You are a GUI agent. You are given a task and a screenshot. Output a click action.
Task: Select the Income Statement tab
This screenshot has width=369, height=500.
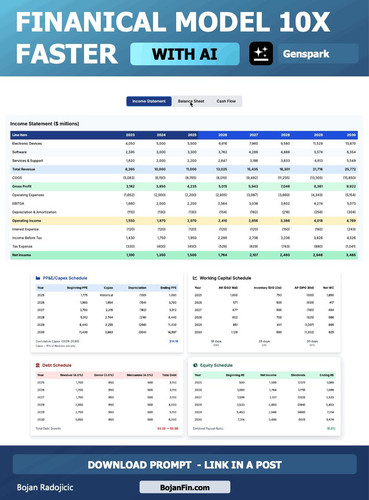pyautogui.click(x=149, y=101)
